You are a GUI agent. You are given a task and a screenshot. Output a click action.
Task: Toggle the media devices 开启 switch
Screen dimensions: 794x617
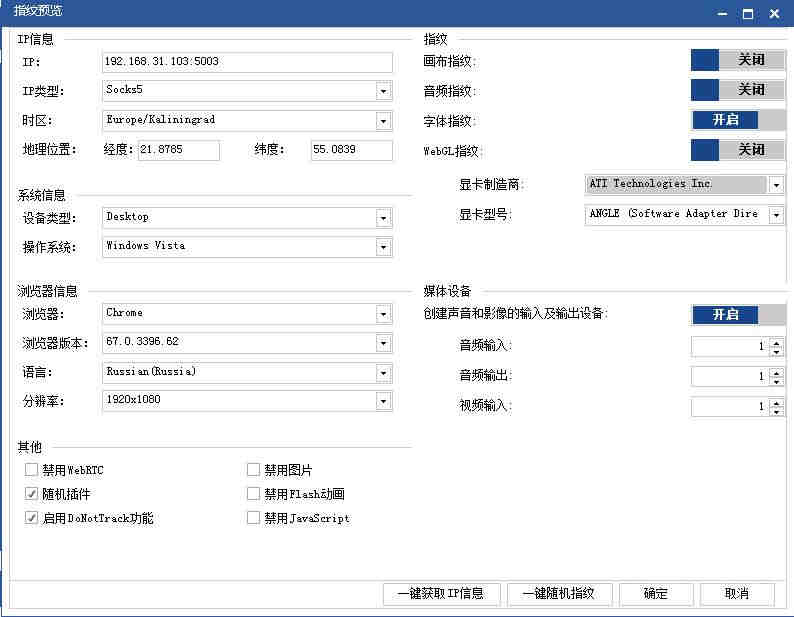pyautogui.click(x=738, y=315)
